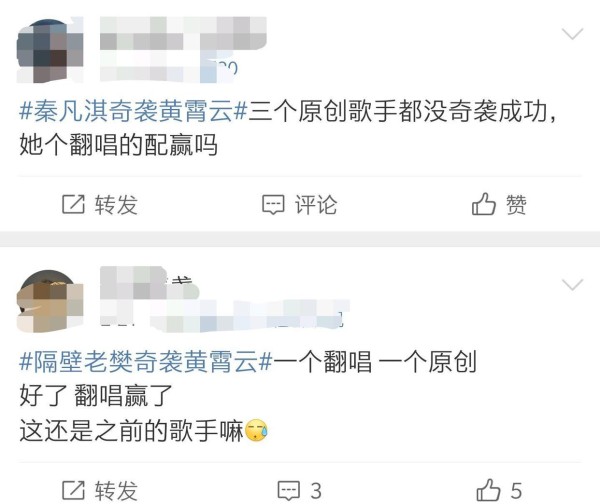600x504 pixels.
Task: Expand the first post's chevron menu
Action: click(572, 34)
